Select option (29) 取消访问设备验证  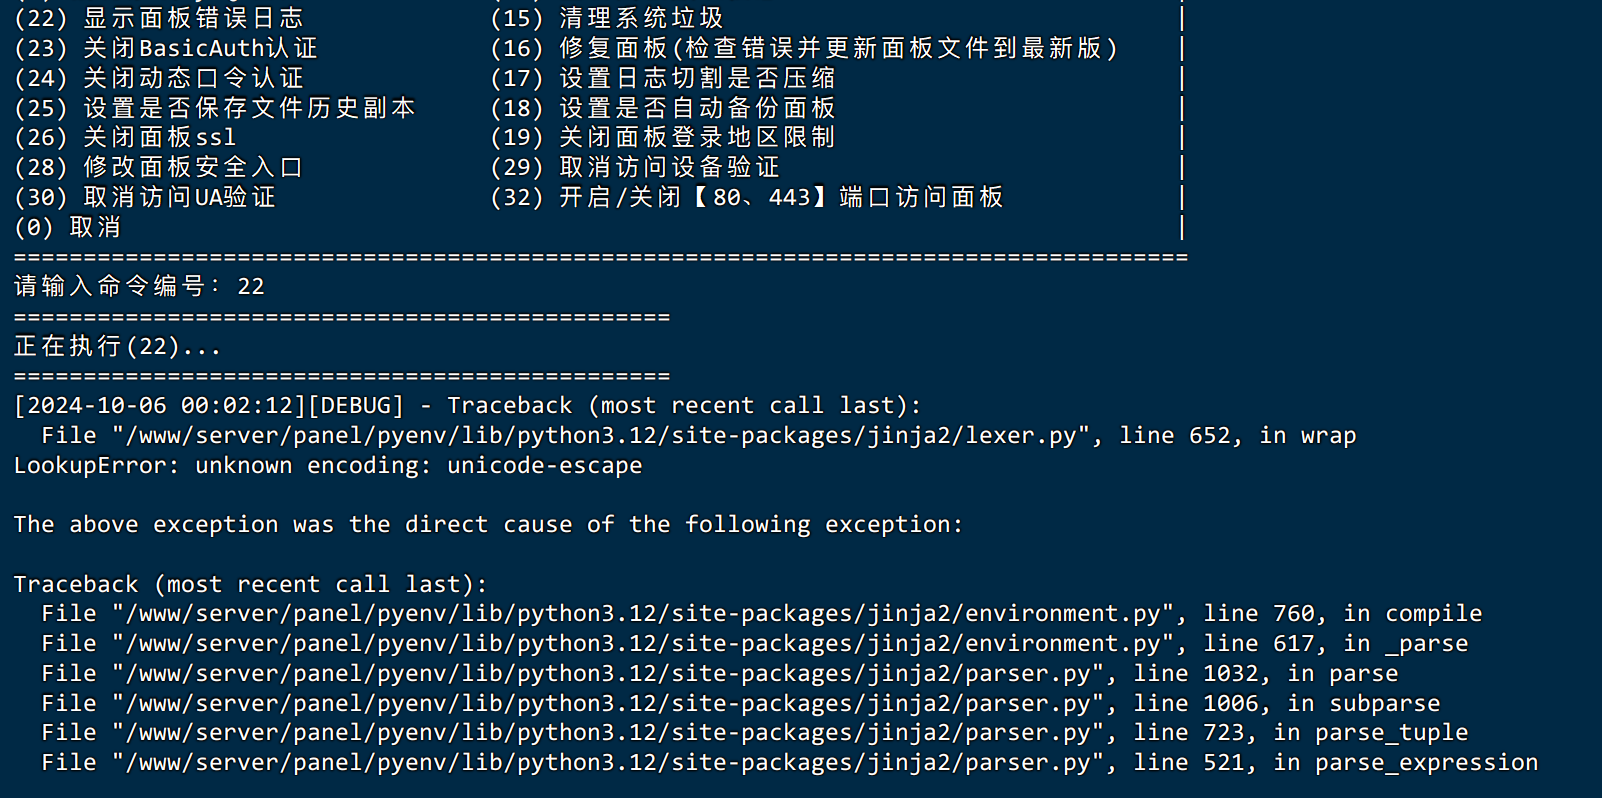[635, 167]
